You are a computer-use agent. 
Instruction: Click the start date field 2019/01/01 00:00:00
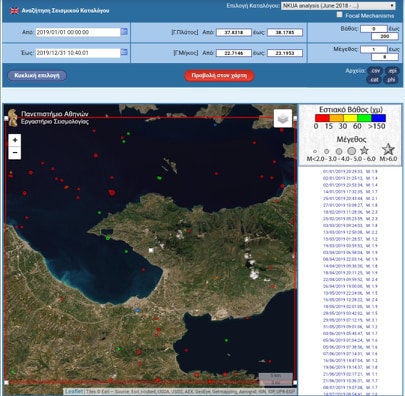pyautogui.click(x=78, y=32)
